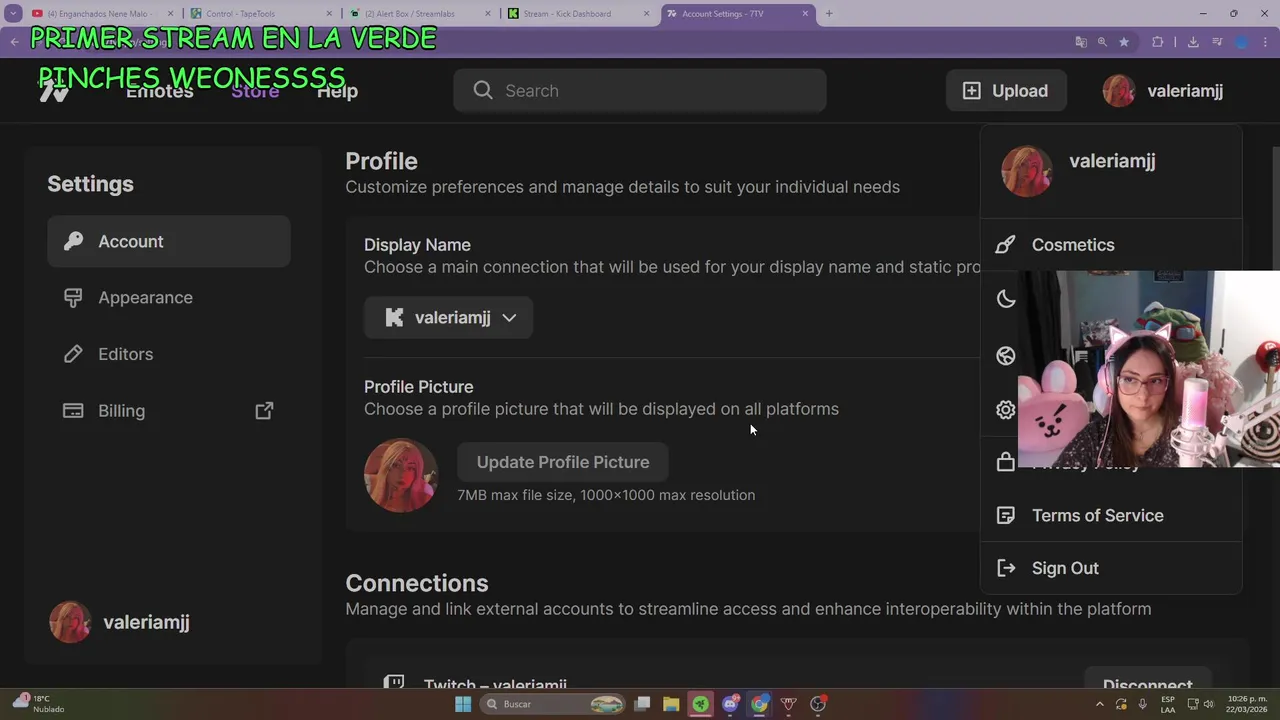Click the Sign Out arrow icon
Image resolution: width=1280 pixels, height=720 pixels.
[x=1006, y=568]
